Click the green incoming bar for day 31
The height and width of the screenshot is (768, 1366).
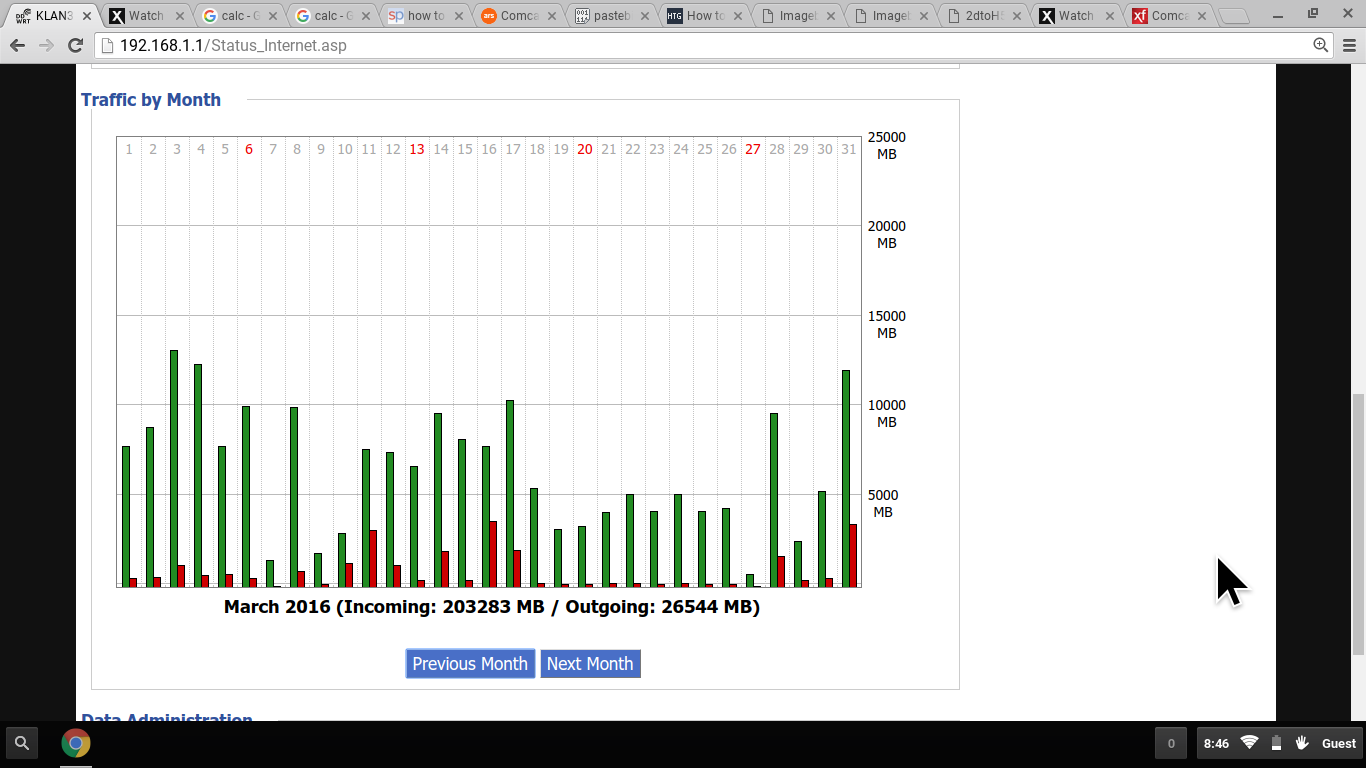pos(846,478)
